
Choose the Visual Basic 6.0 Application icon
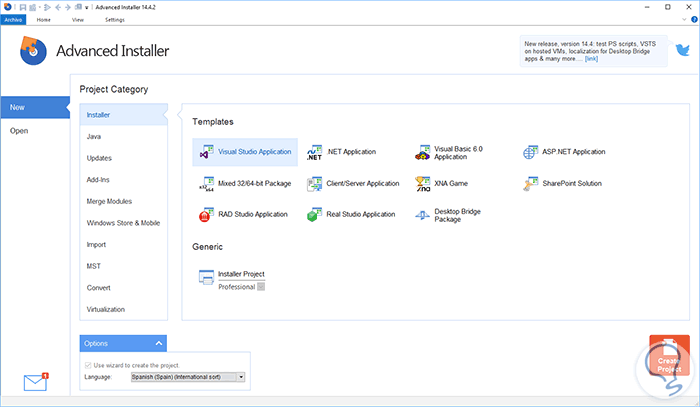point(422,152)
